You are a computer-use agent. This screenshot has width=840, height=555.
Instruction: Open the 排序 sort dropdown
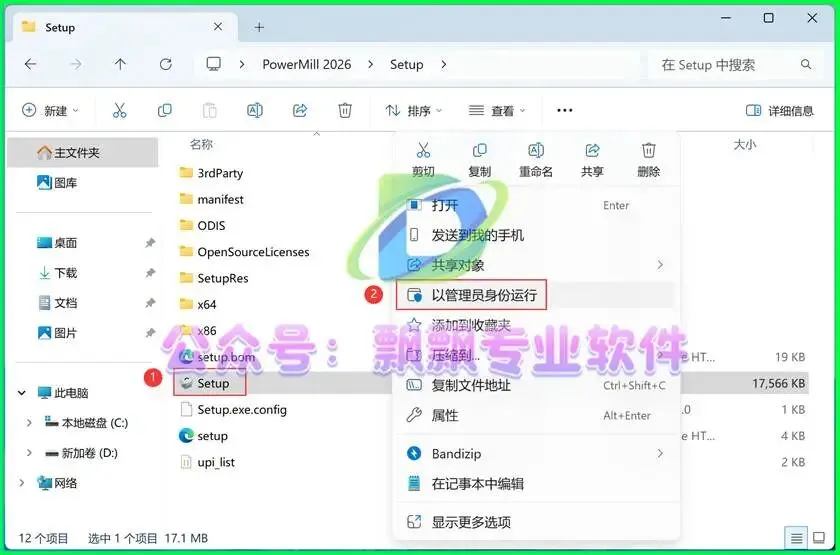point(414,111)
